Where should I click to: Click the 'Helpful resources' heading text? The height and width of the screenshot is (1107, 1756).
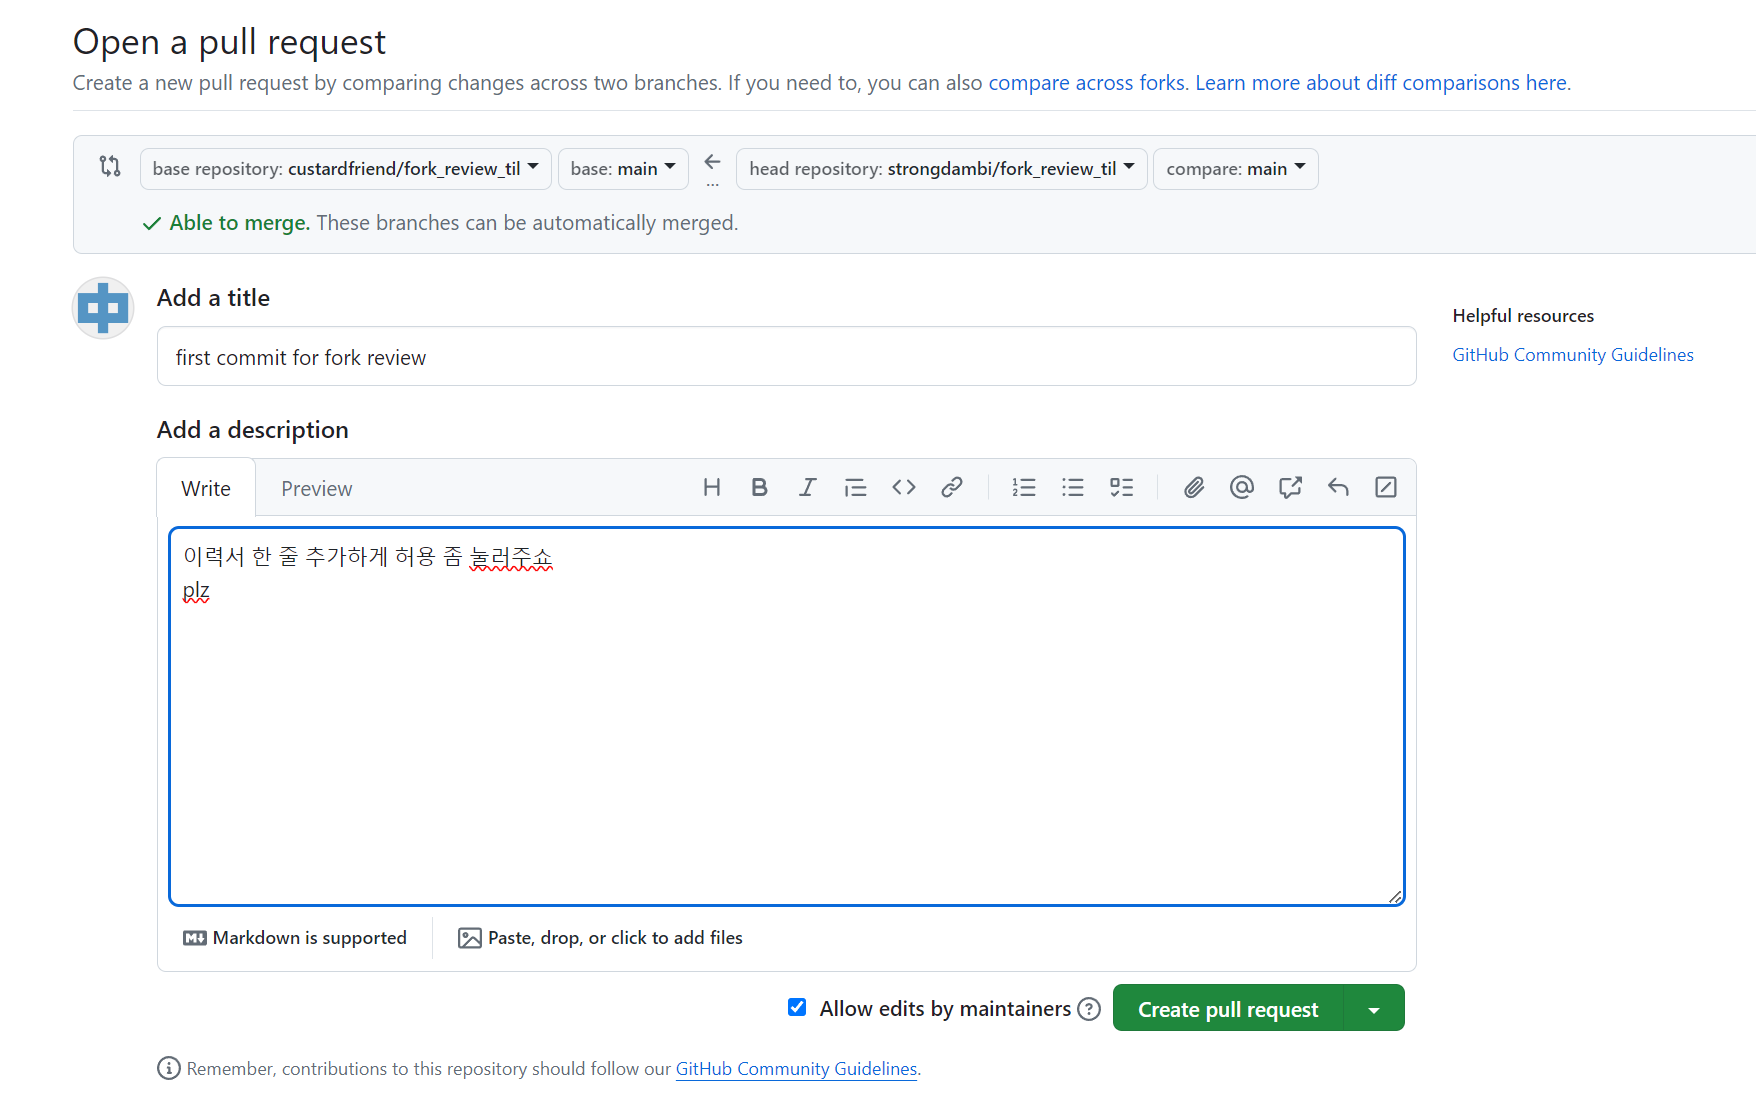click(1523, 316)
